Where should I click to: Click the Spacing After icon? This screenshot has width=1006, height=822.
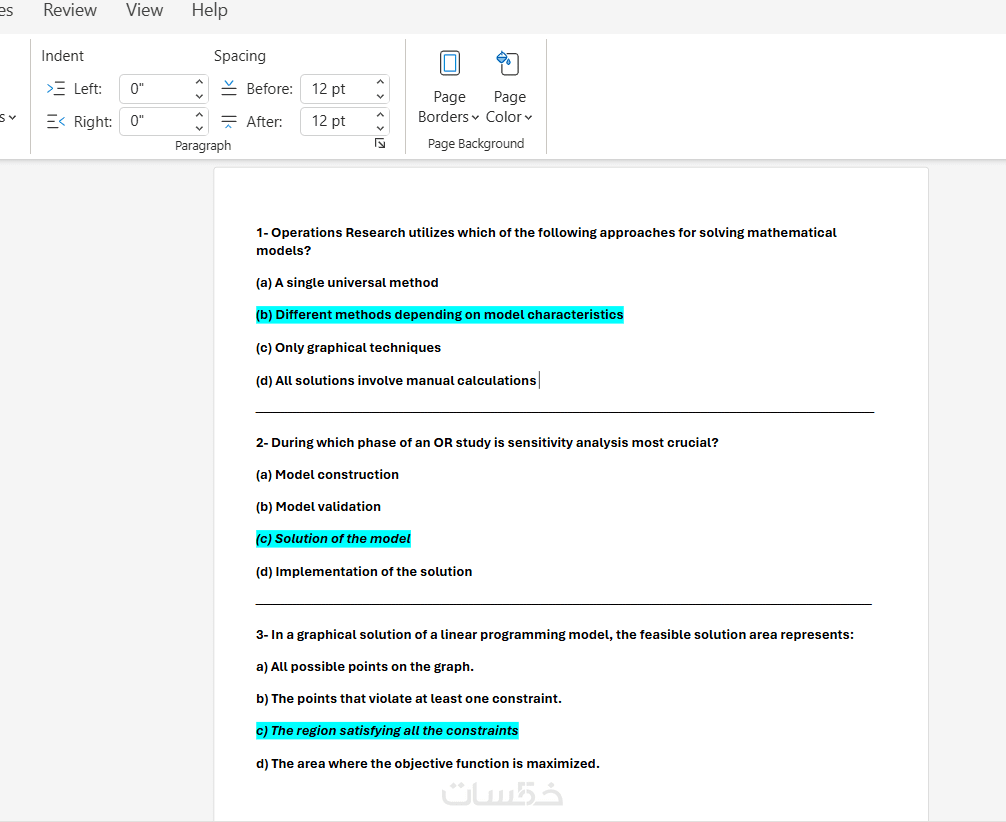[x=229, y=121]
